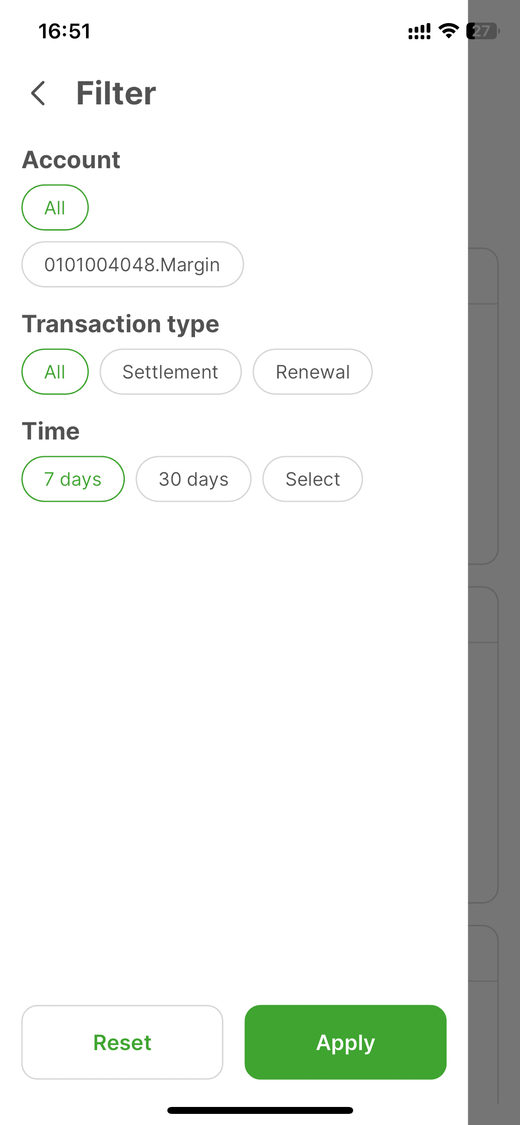Tap the battery level indicator

point(483,31)
